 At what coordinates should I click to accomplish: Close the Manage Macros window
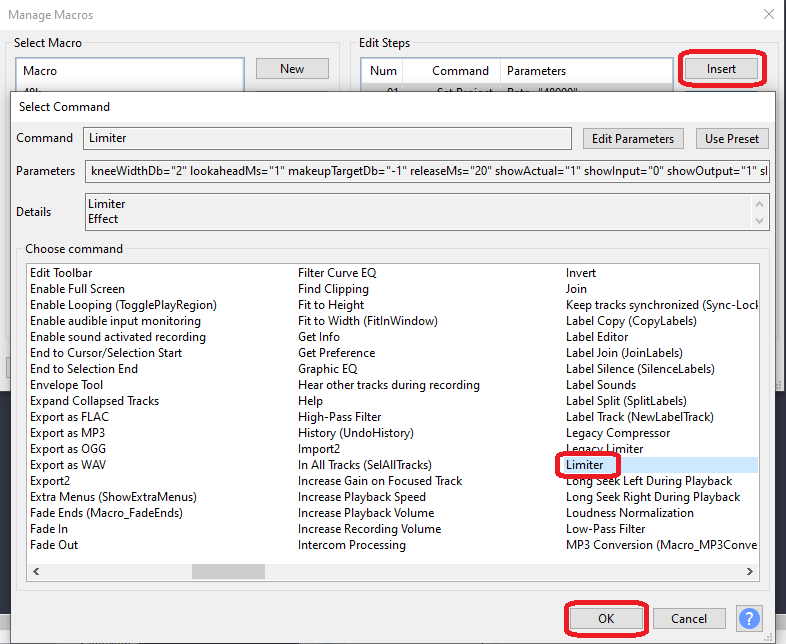(767, 14)
